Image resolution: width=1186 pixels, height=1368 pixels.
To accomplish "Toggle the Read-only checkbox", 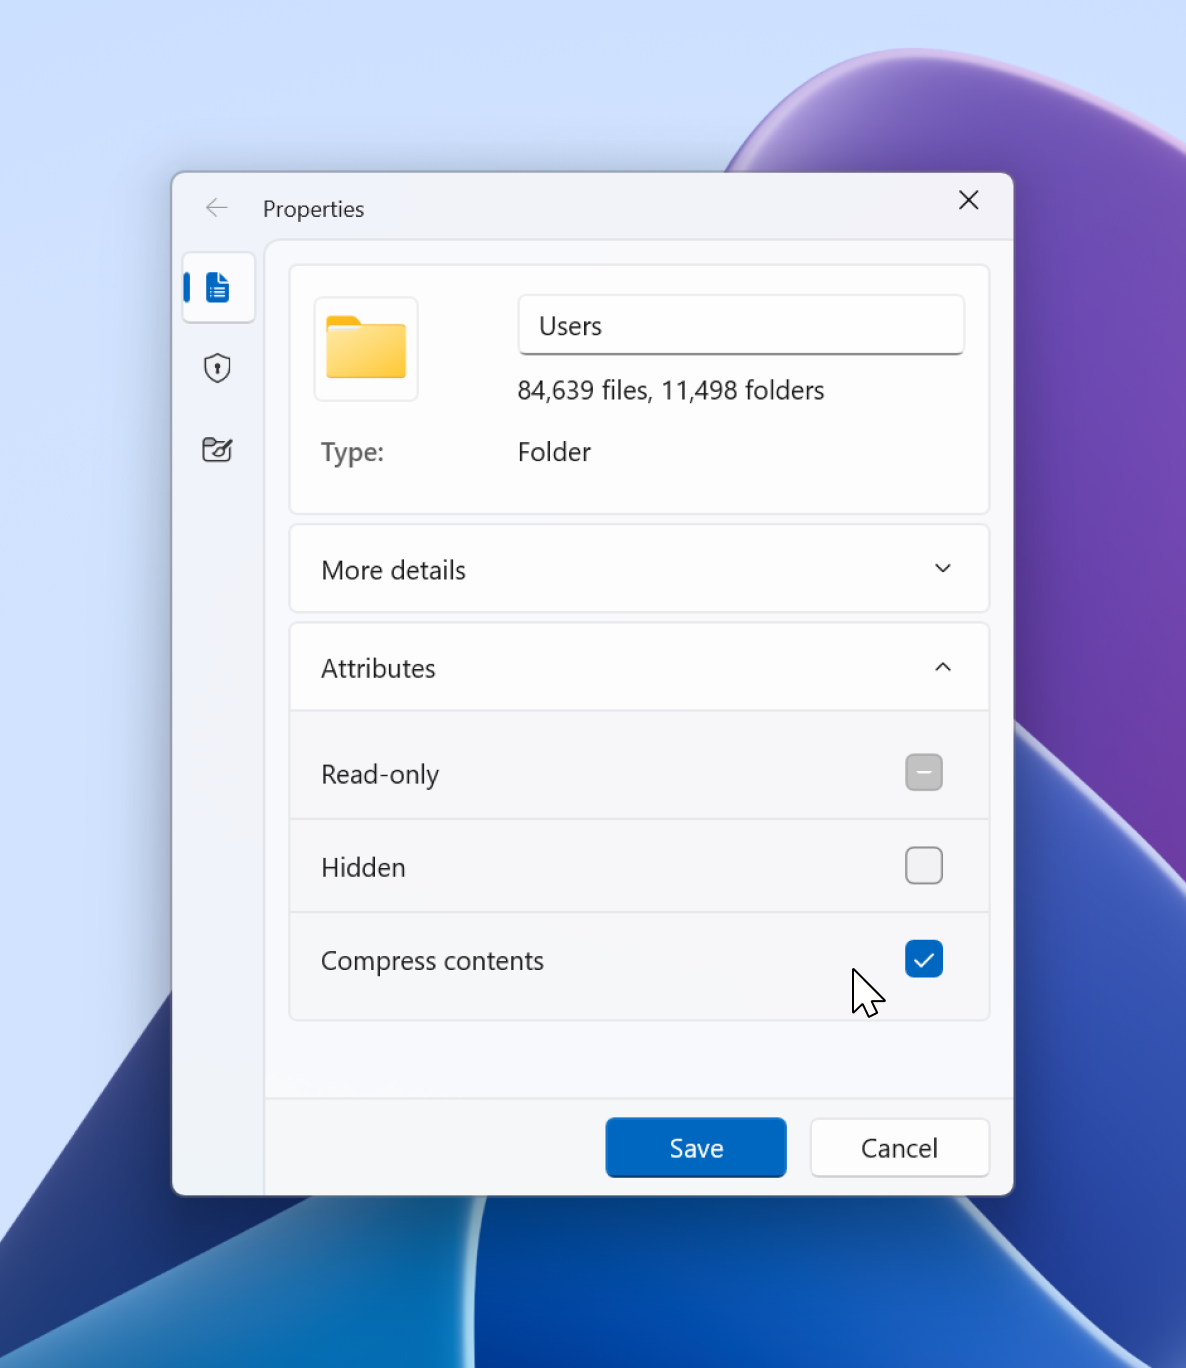I will (923, 772).
